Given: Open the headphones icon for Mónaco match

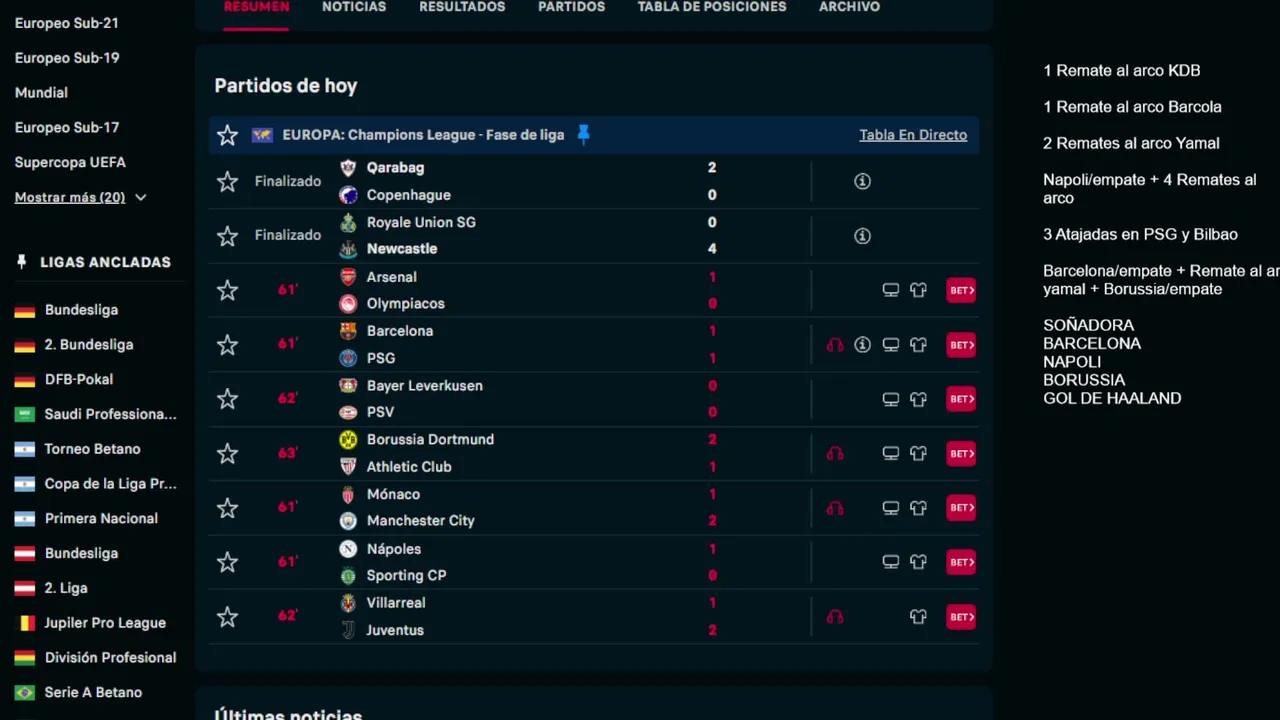Looking at the screenshot, I should [x=835, y=508].
